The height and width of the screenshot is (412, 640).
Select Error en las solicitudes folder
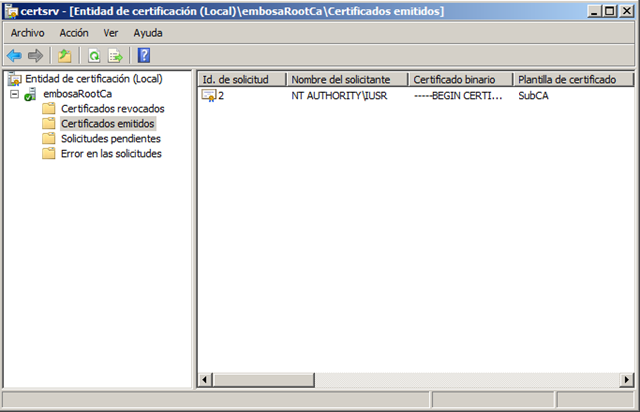(x=110, y=153)
